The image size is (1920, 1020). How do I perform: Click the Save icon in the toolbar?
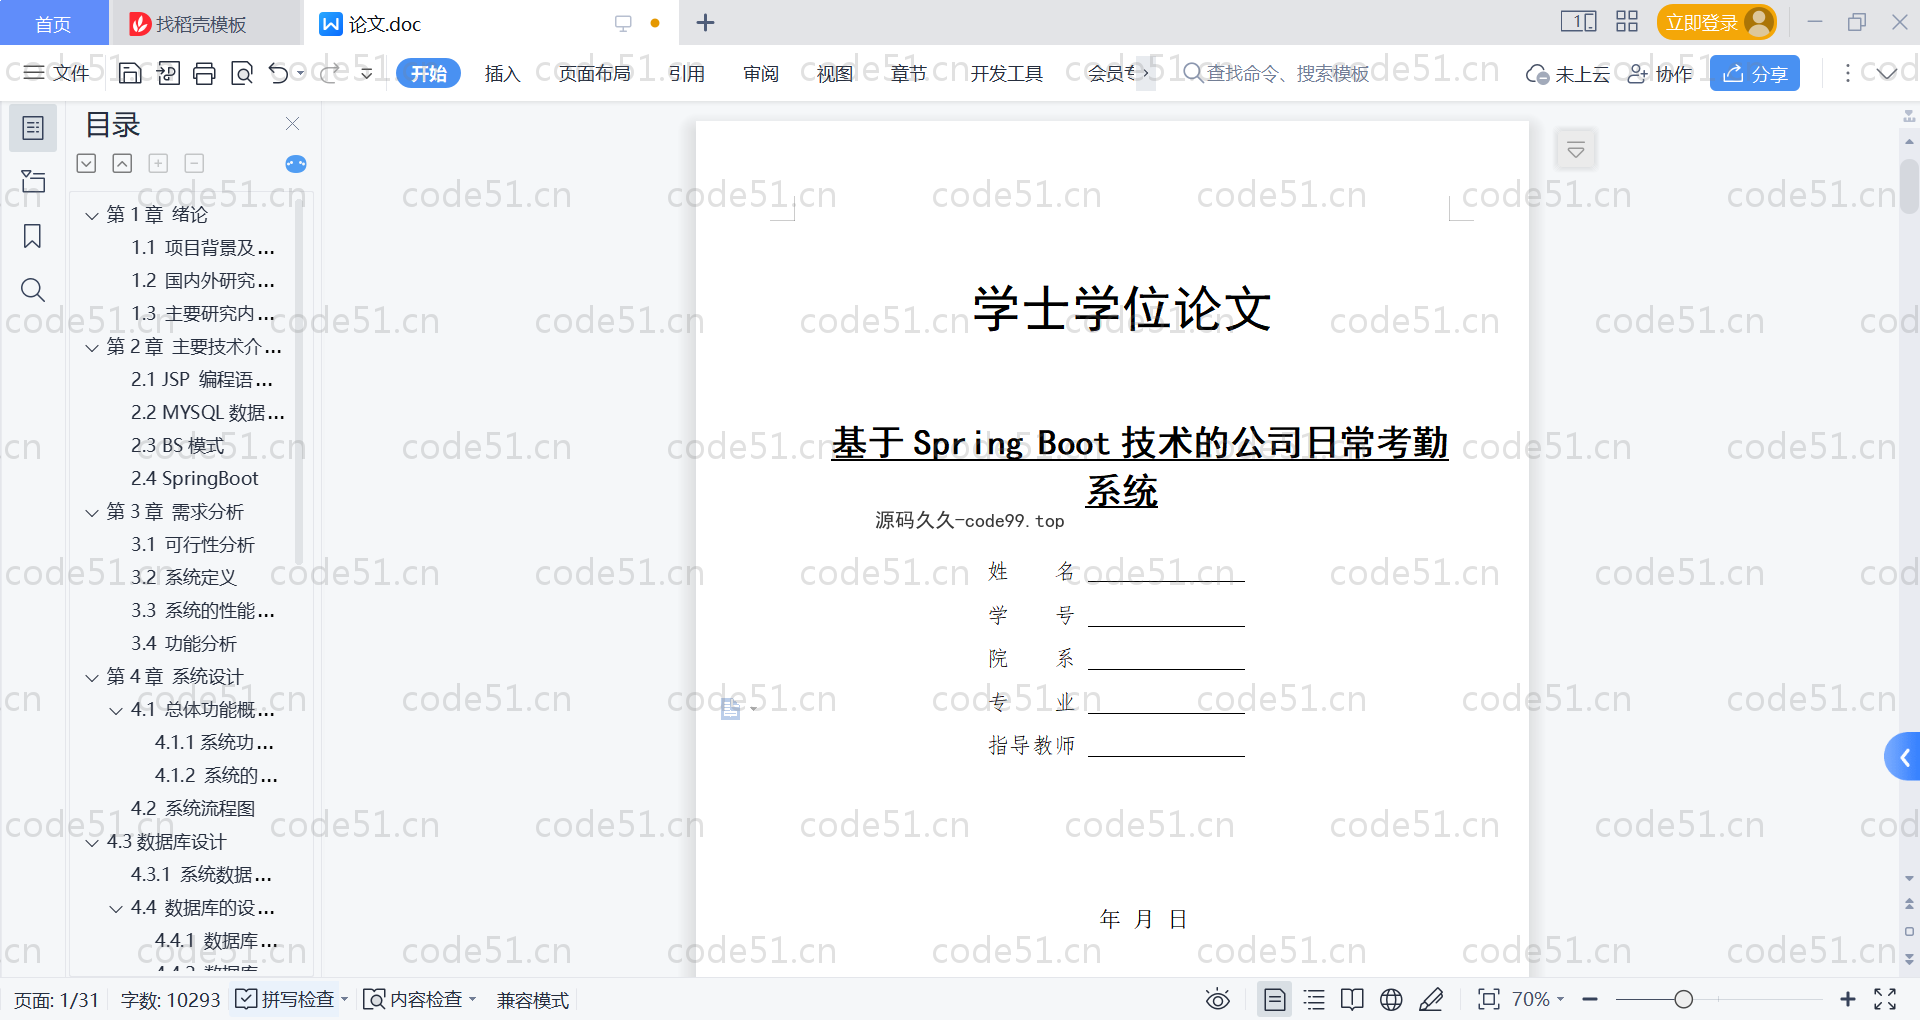(130, 73)
